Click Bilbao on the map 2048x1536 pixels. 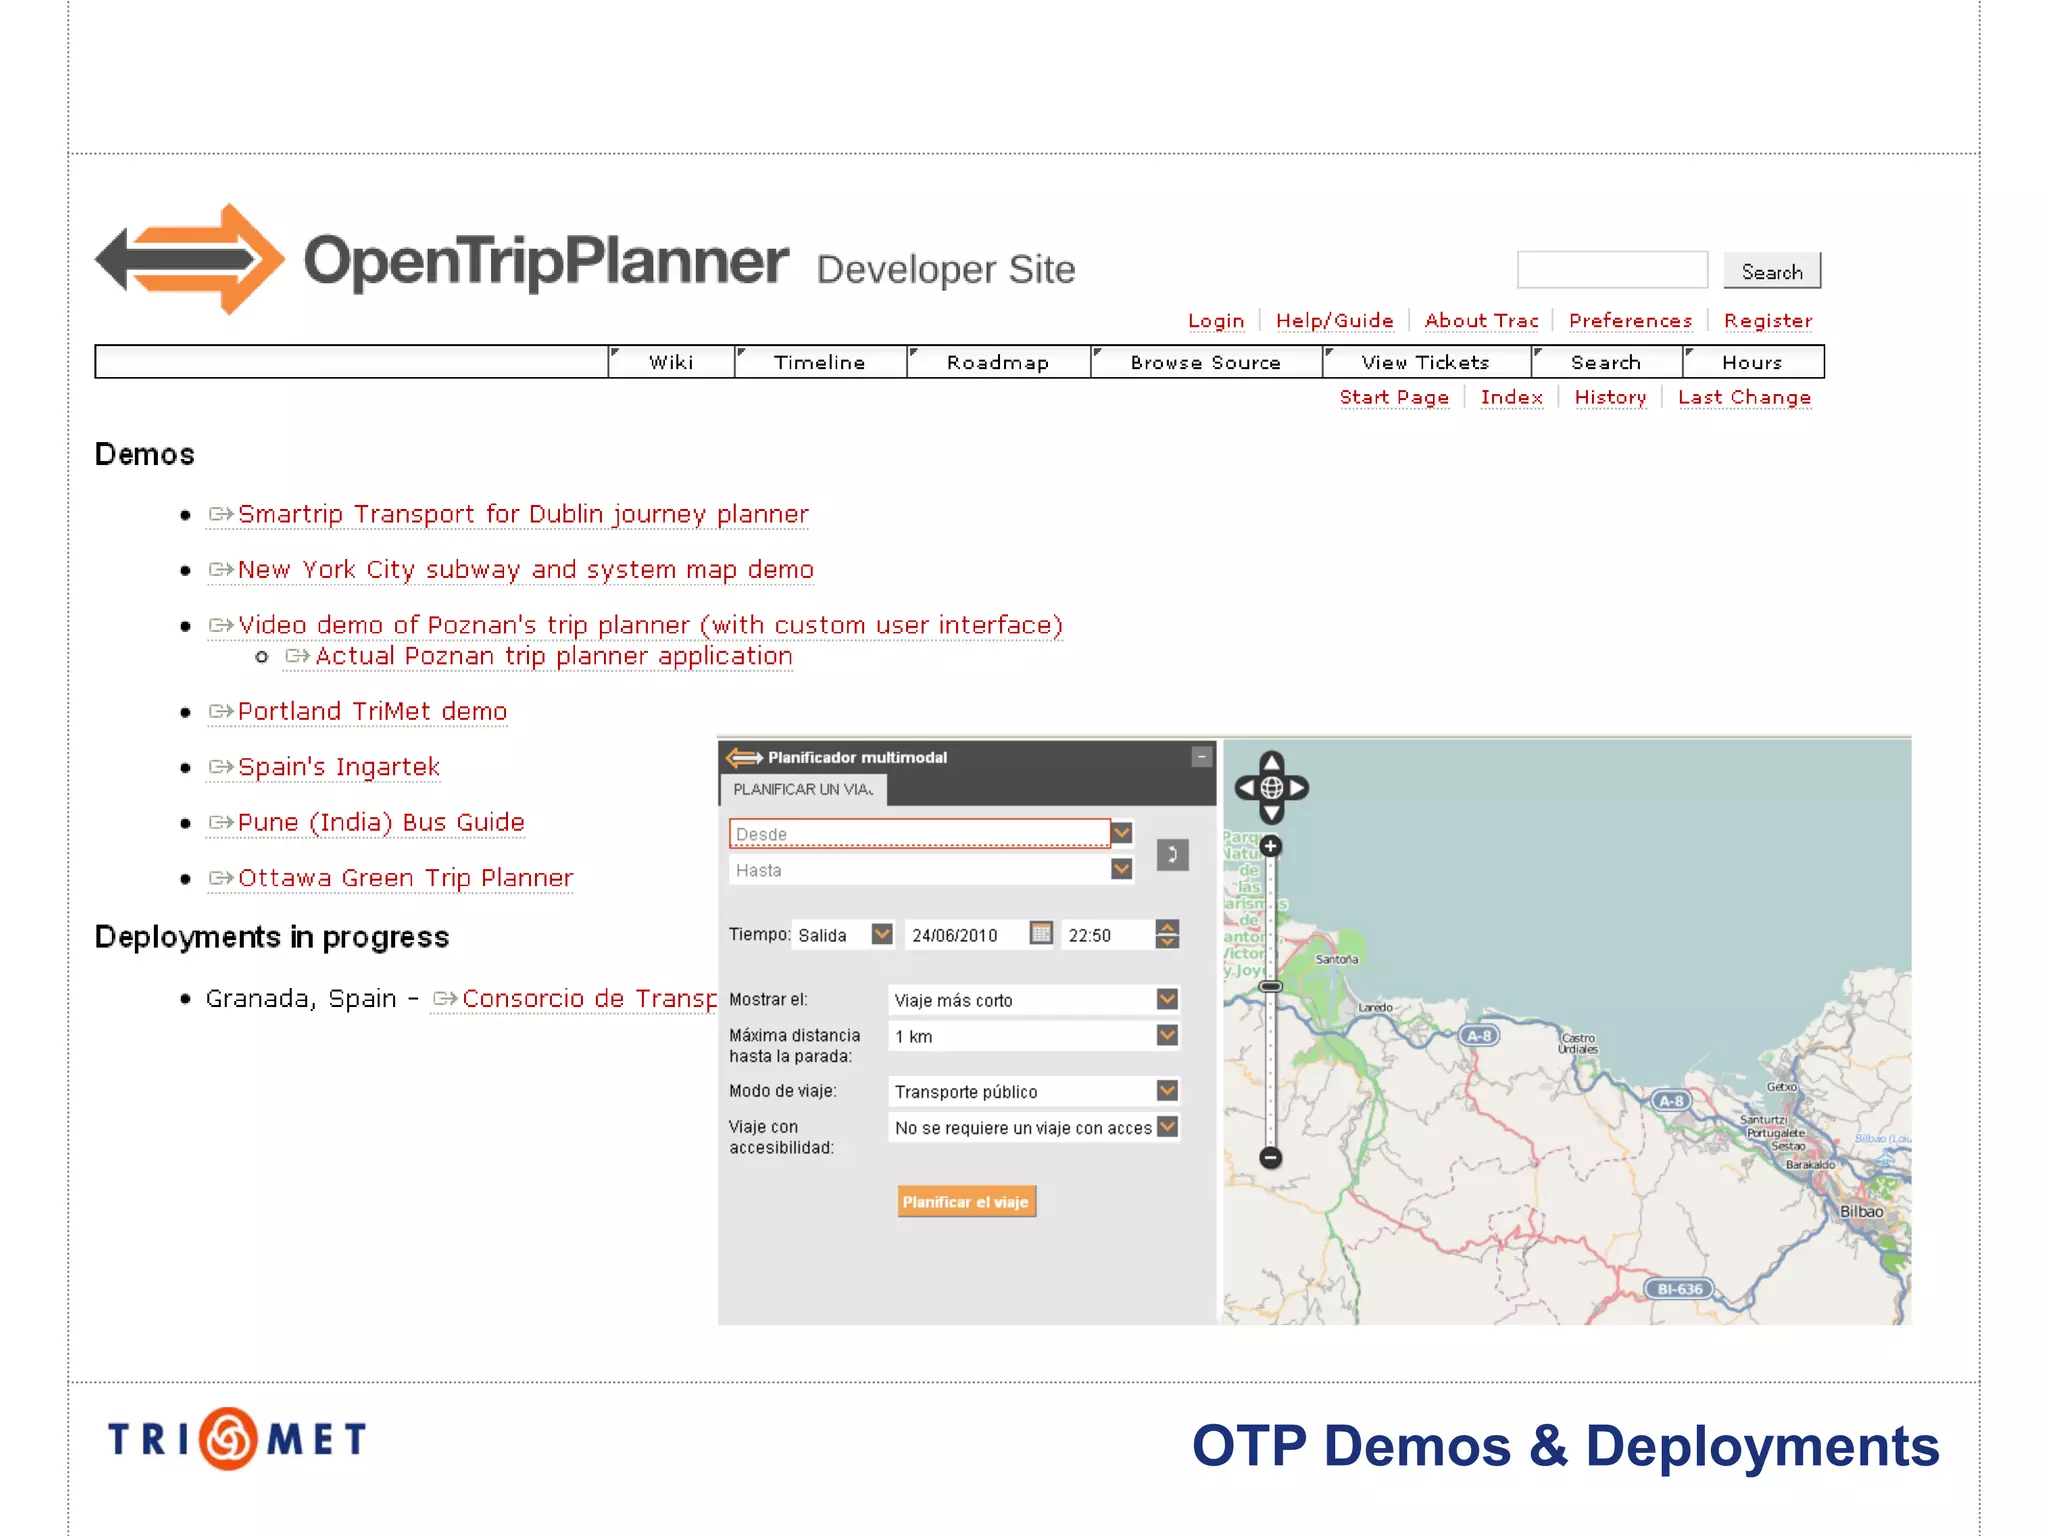1861,1211
